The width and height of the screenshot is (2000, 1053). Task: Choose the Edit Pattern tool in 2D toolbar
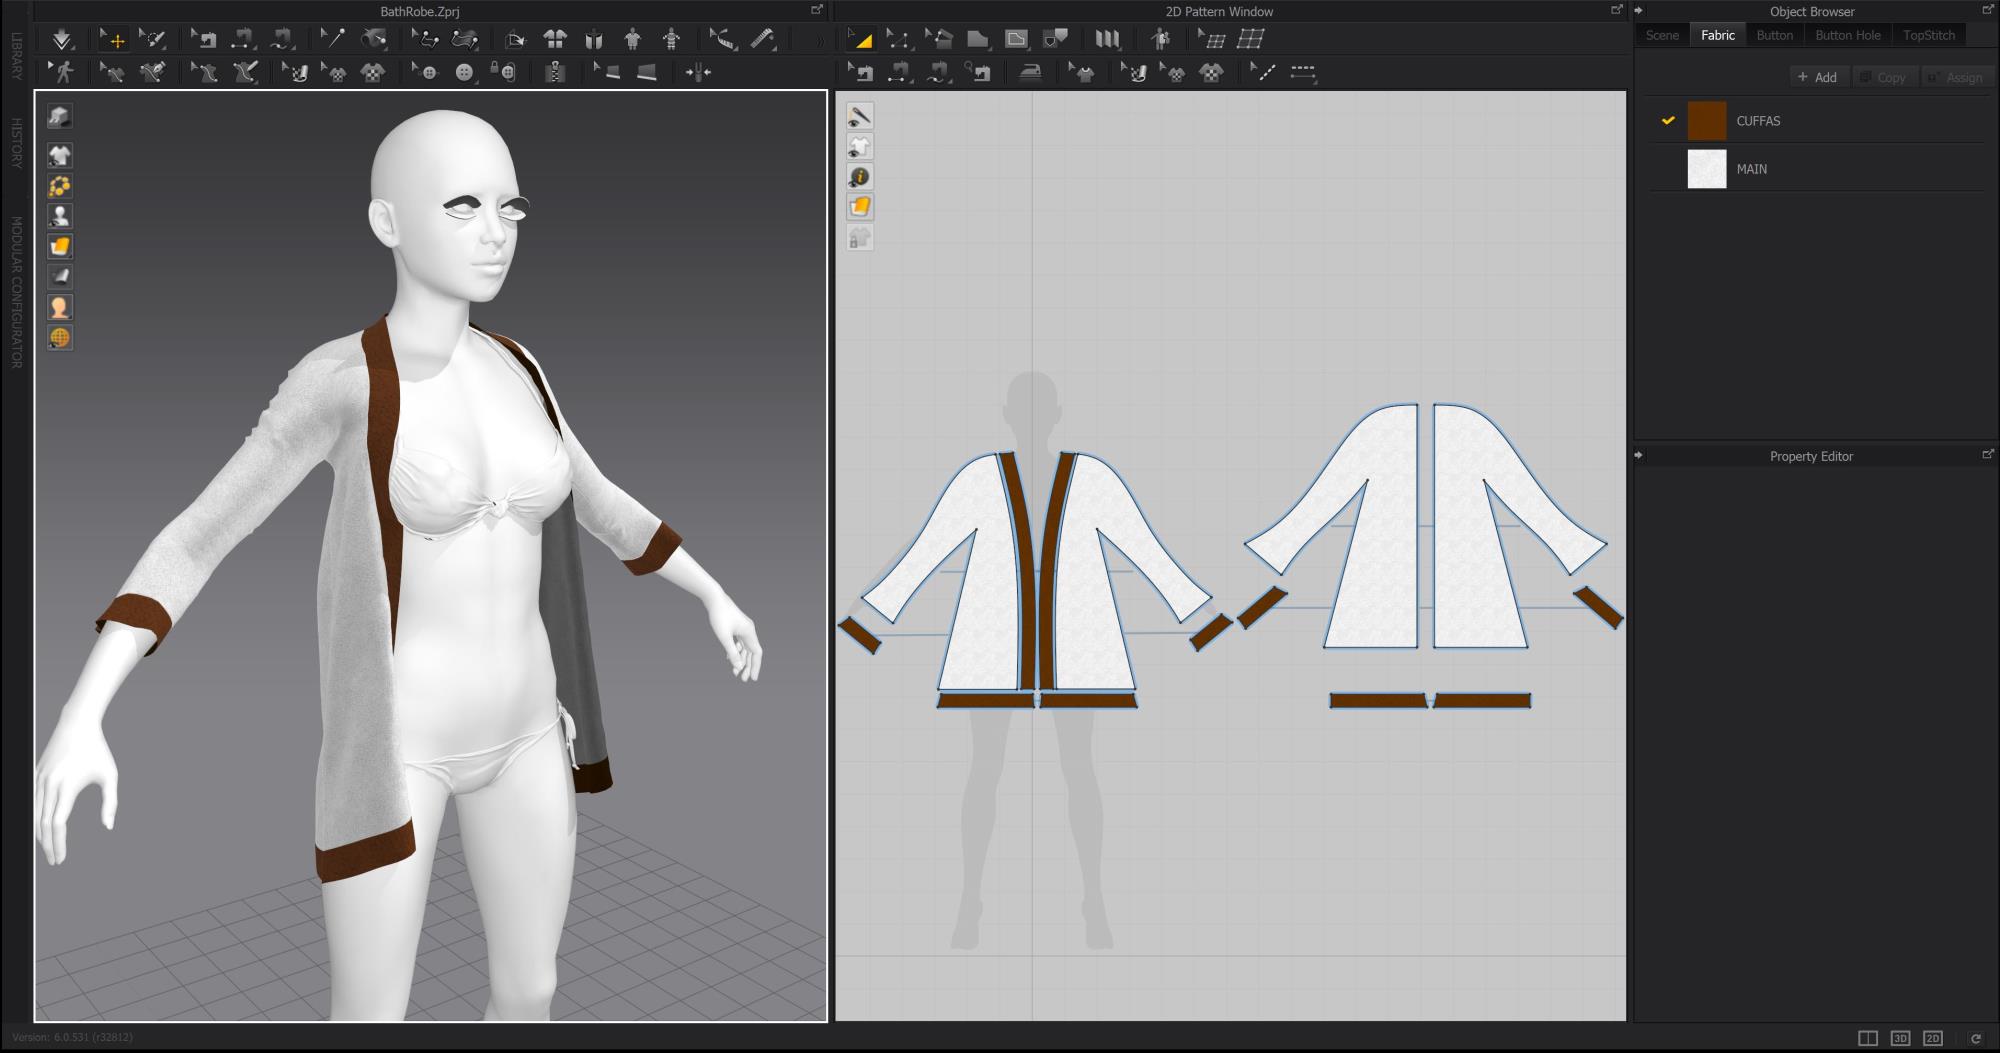click(x=898, y=39)
